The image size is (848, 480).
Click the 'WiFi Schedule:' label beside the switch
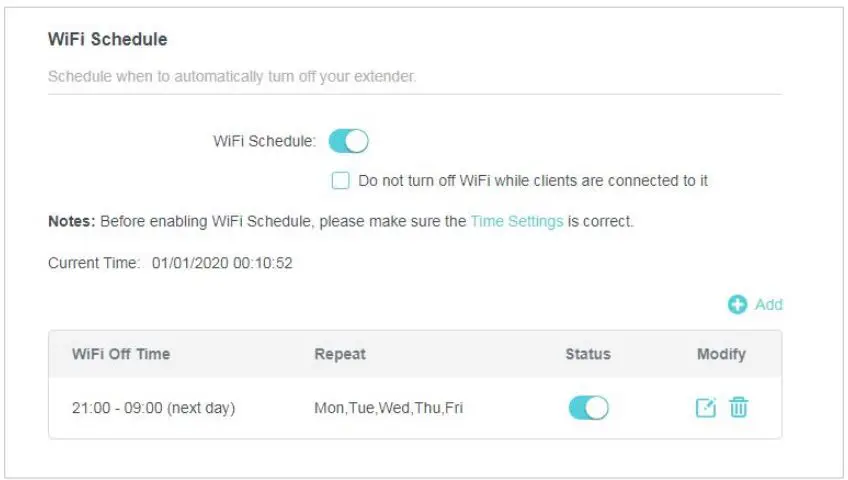pos(265,141)
